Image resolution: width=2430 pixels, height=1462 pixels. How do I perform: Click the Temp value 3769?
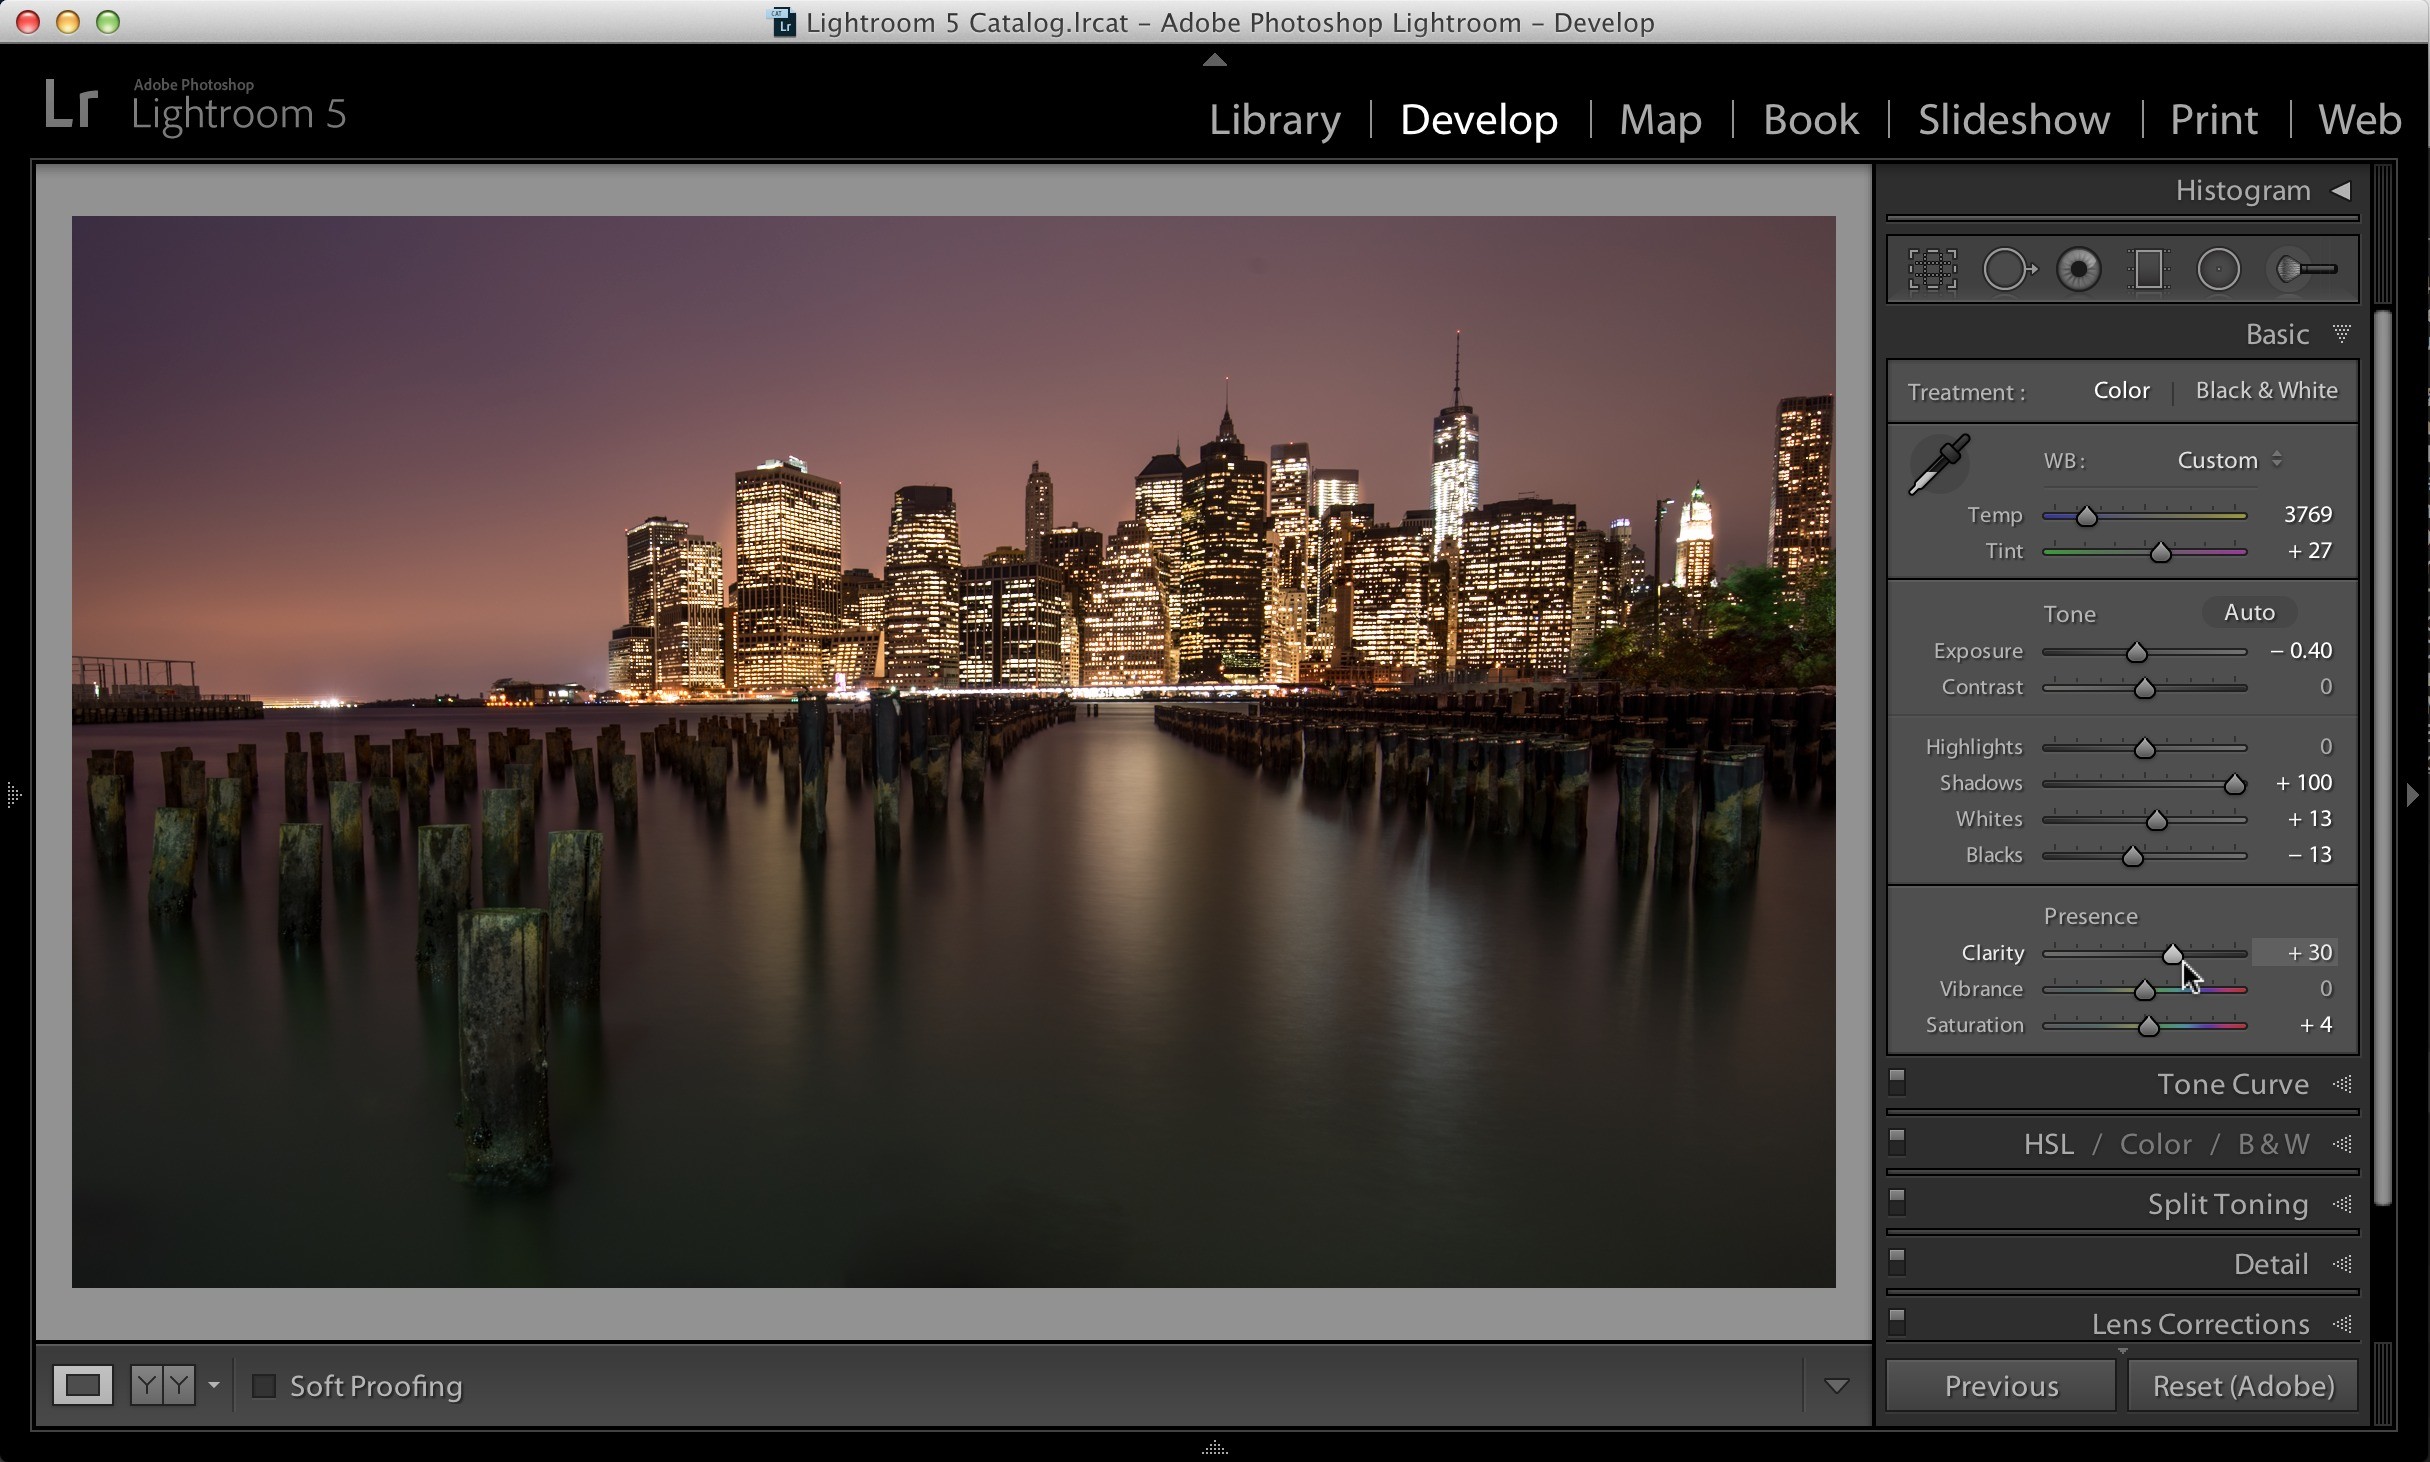click(2308, 515)
